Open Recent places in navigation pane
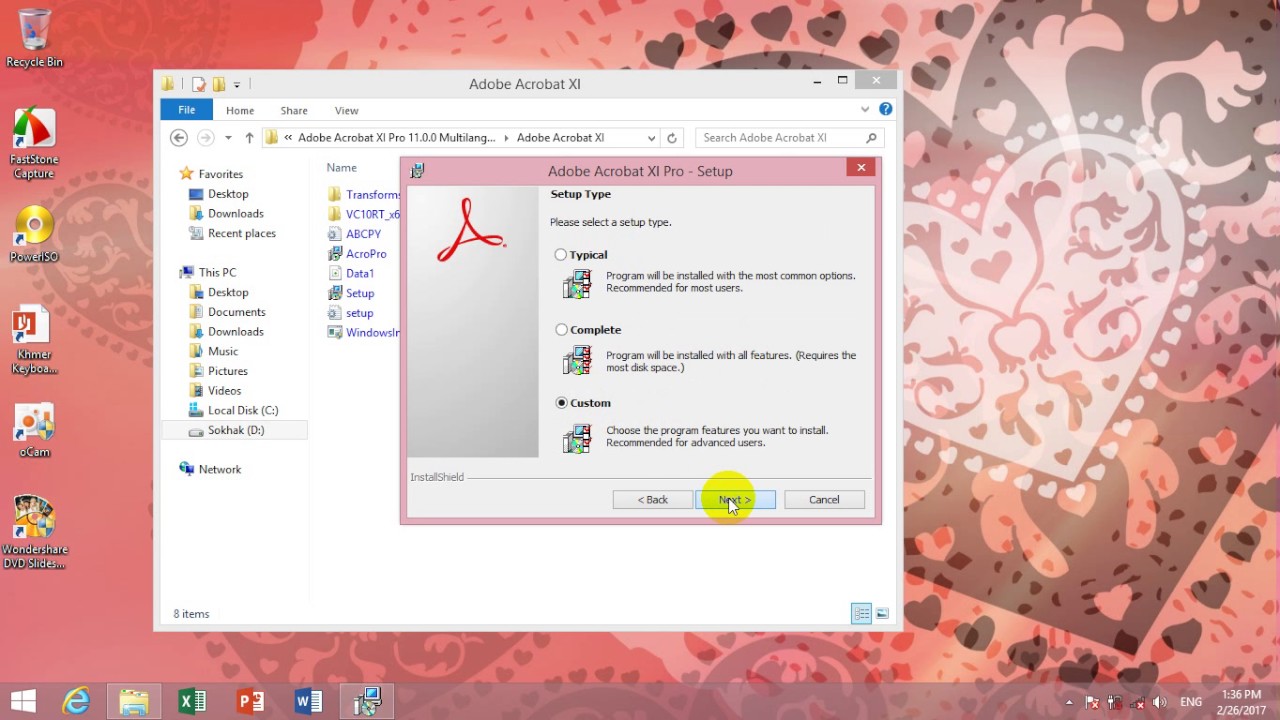 click(242, 233)
